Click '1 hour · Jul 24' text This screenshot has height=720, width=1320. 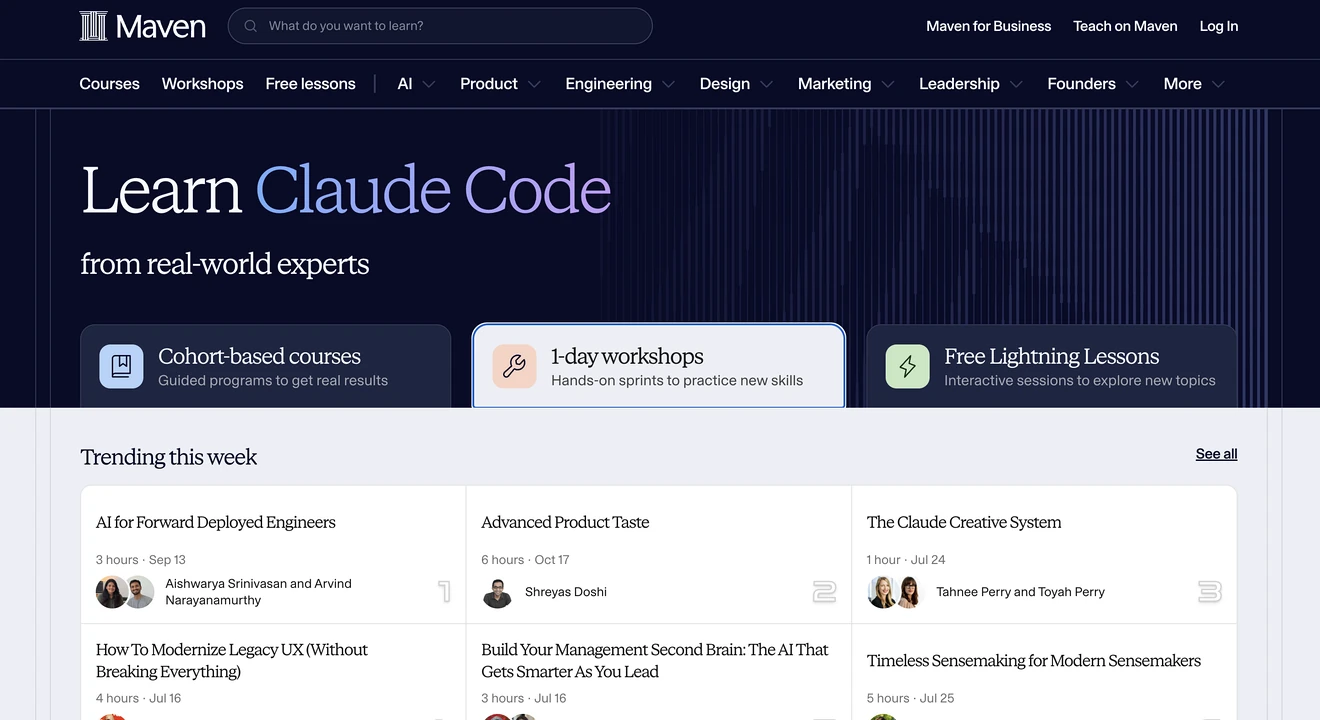[x=906, y=560]
